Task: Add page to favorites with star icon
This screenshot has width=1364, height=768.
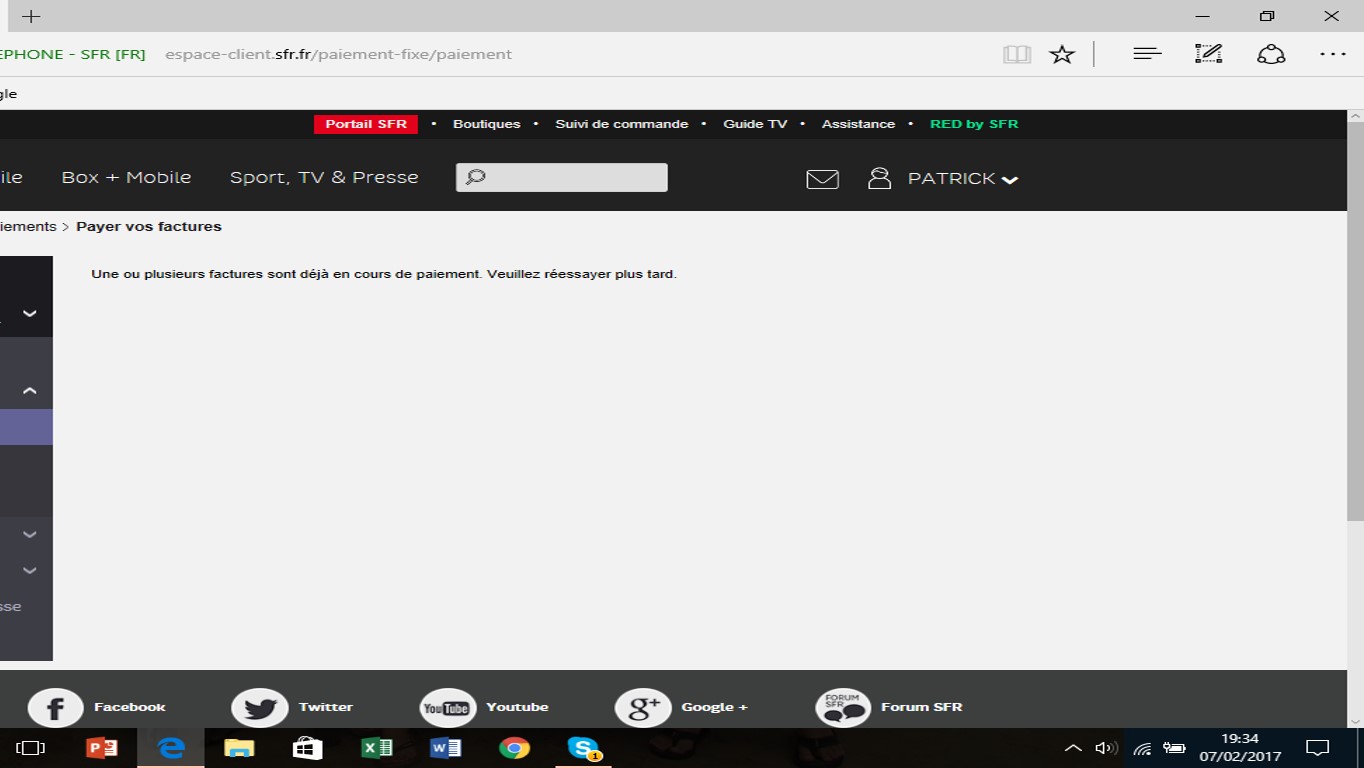Action: [1061, 55]
